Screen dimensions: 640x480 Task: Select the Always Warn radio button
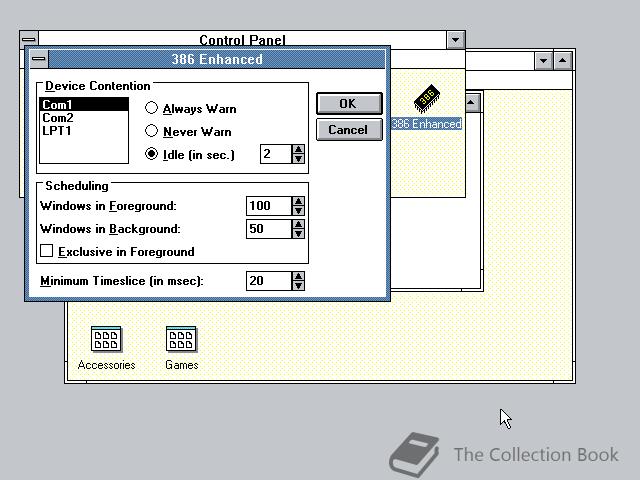click(x=151, y=108)
